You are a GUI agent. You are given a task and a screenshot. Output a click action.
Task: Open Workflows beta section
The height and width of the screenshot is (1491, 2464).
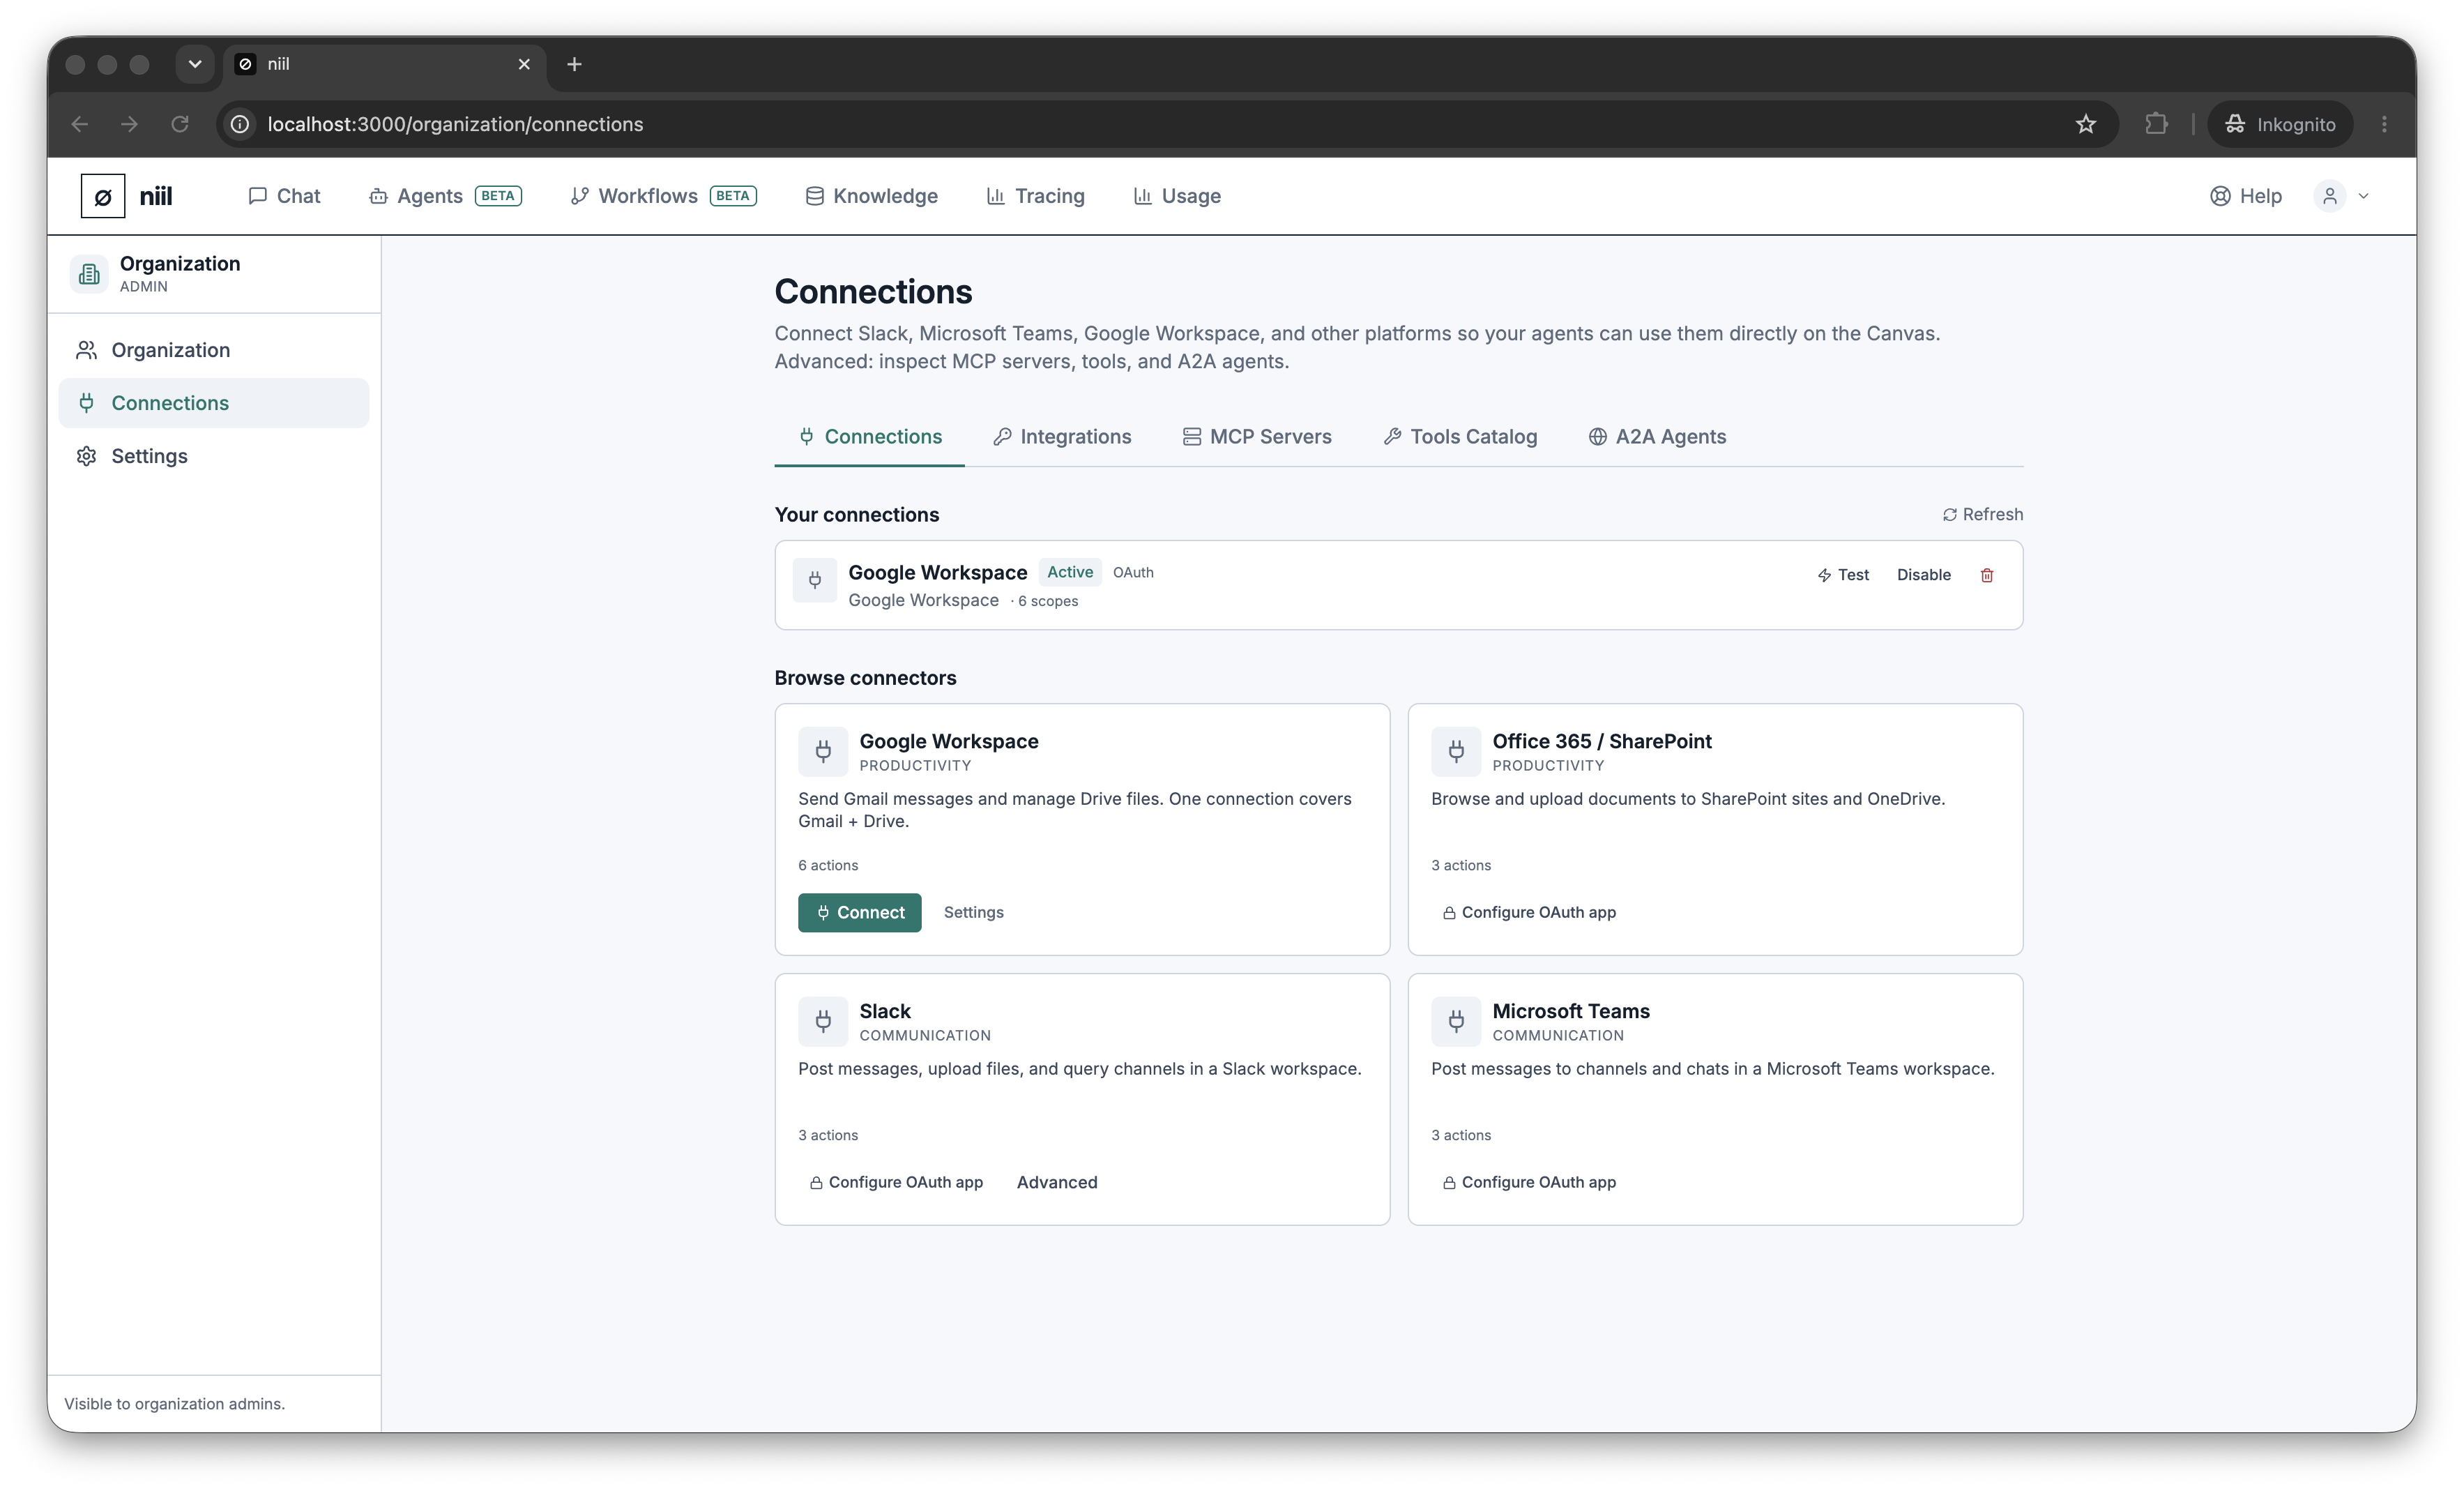663,196
